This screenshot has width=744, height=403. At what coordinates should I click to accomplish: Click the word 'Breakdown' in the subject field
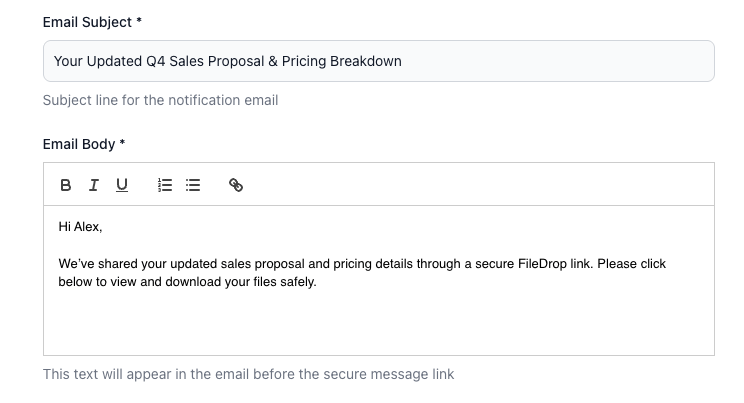(368, 61)
